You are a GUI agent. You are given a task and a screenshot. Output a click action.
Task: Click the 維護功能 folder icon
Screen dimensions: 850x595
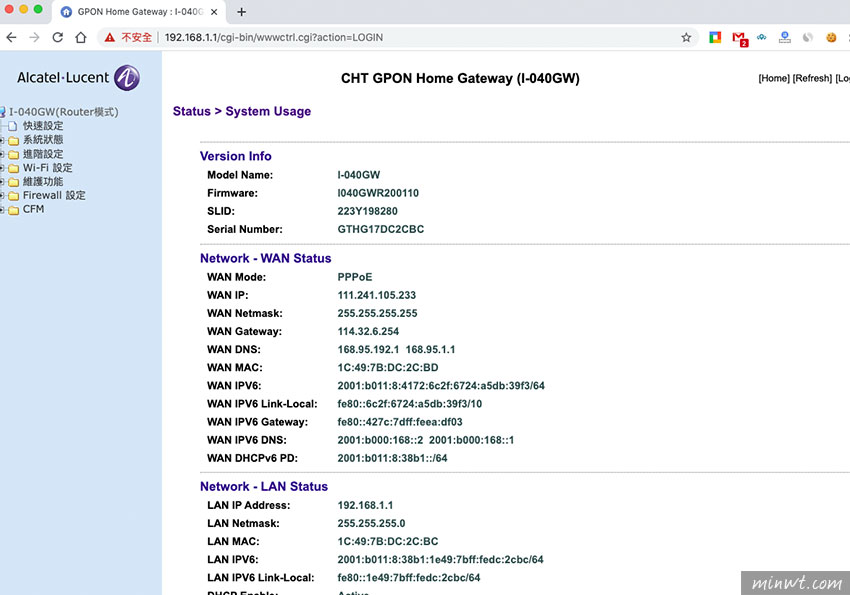pyautogui.click(x=14, y=182)
